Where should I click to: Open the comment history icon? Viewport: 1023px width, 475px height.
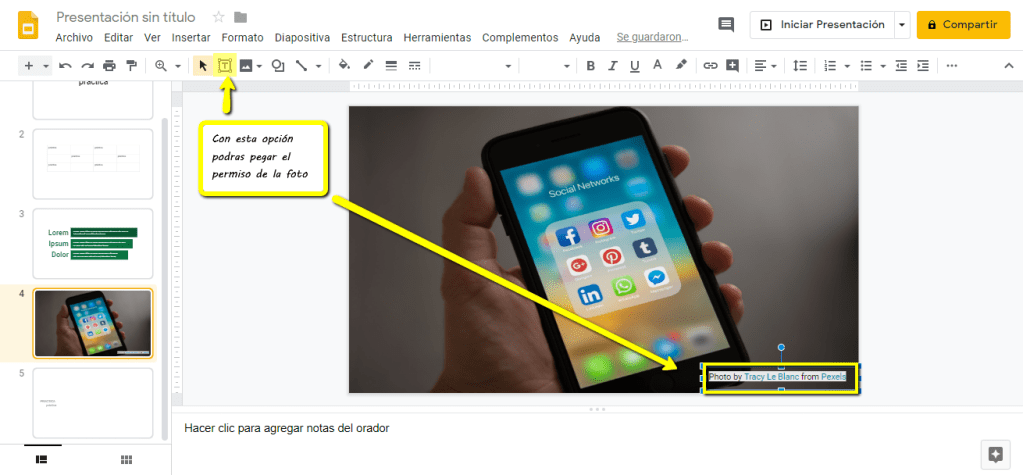pyautogui.click(x=726, y=25)
